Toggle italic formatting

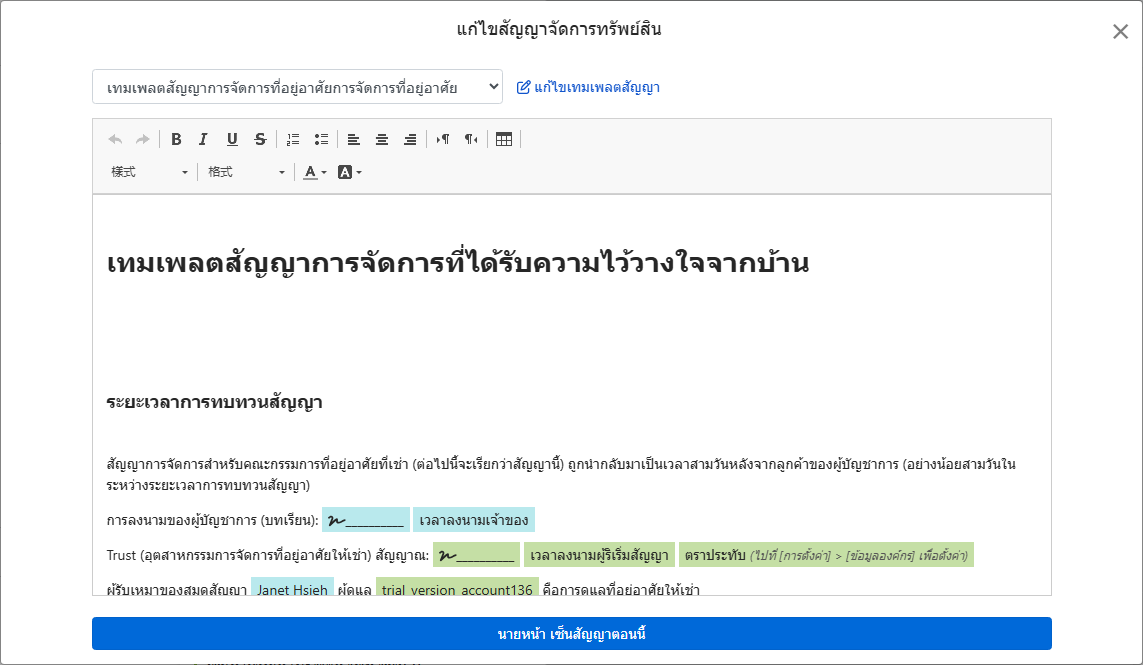point(203,139)
